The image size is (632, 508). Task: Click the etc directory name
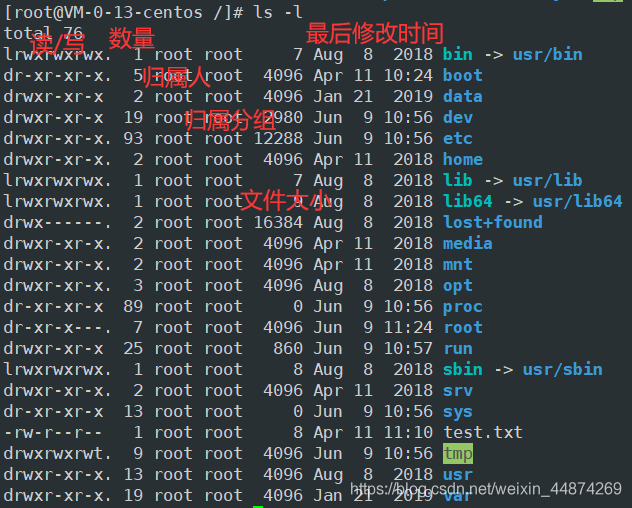click(x=457, y=138)
